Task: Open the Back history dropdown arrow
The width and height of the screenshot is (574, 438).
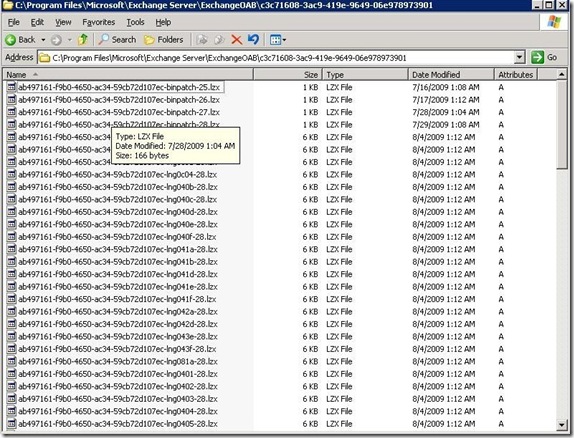Action: pos(43,40)
